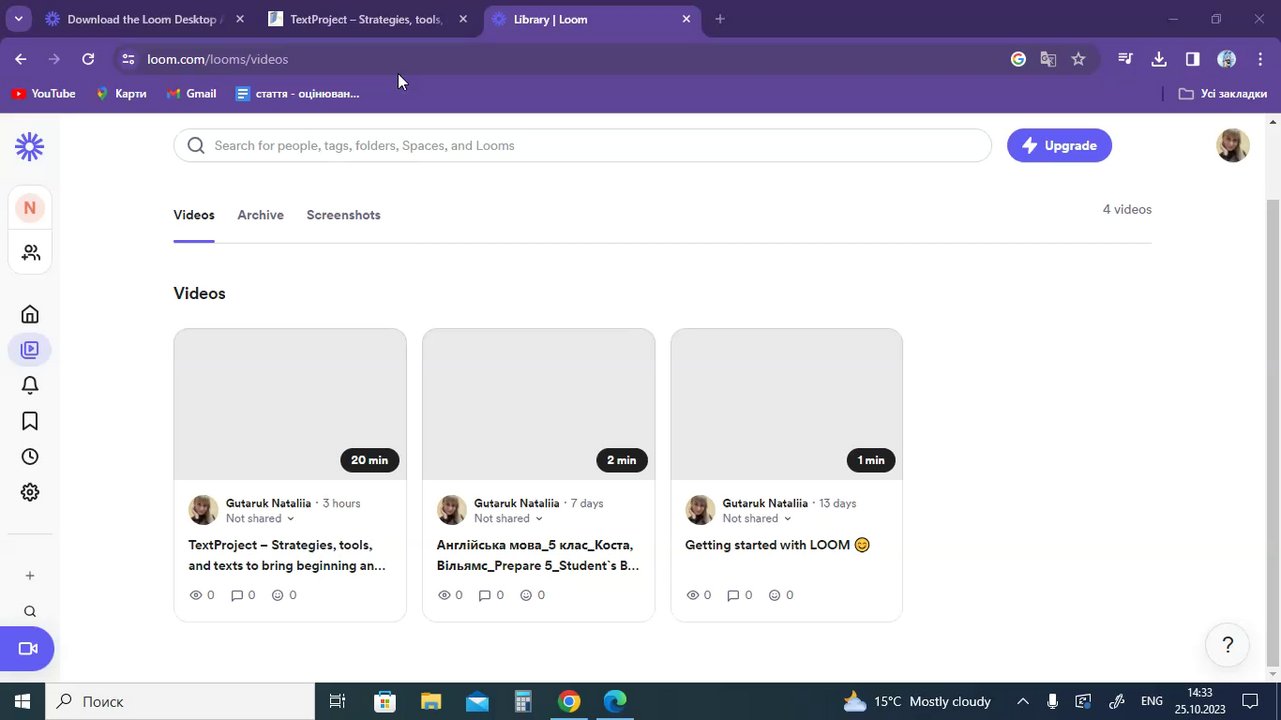Click views eye icon on the TextProject video
The image size is (1281, 720).
point(196,595)
